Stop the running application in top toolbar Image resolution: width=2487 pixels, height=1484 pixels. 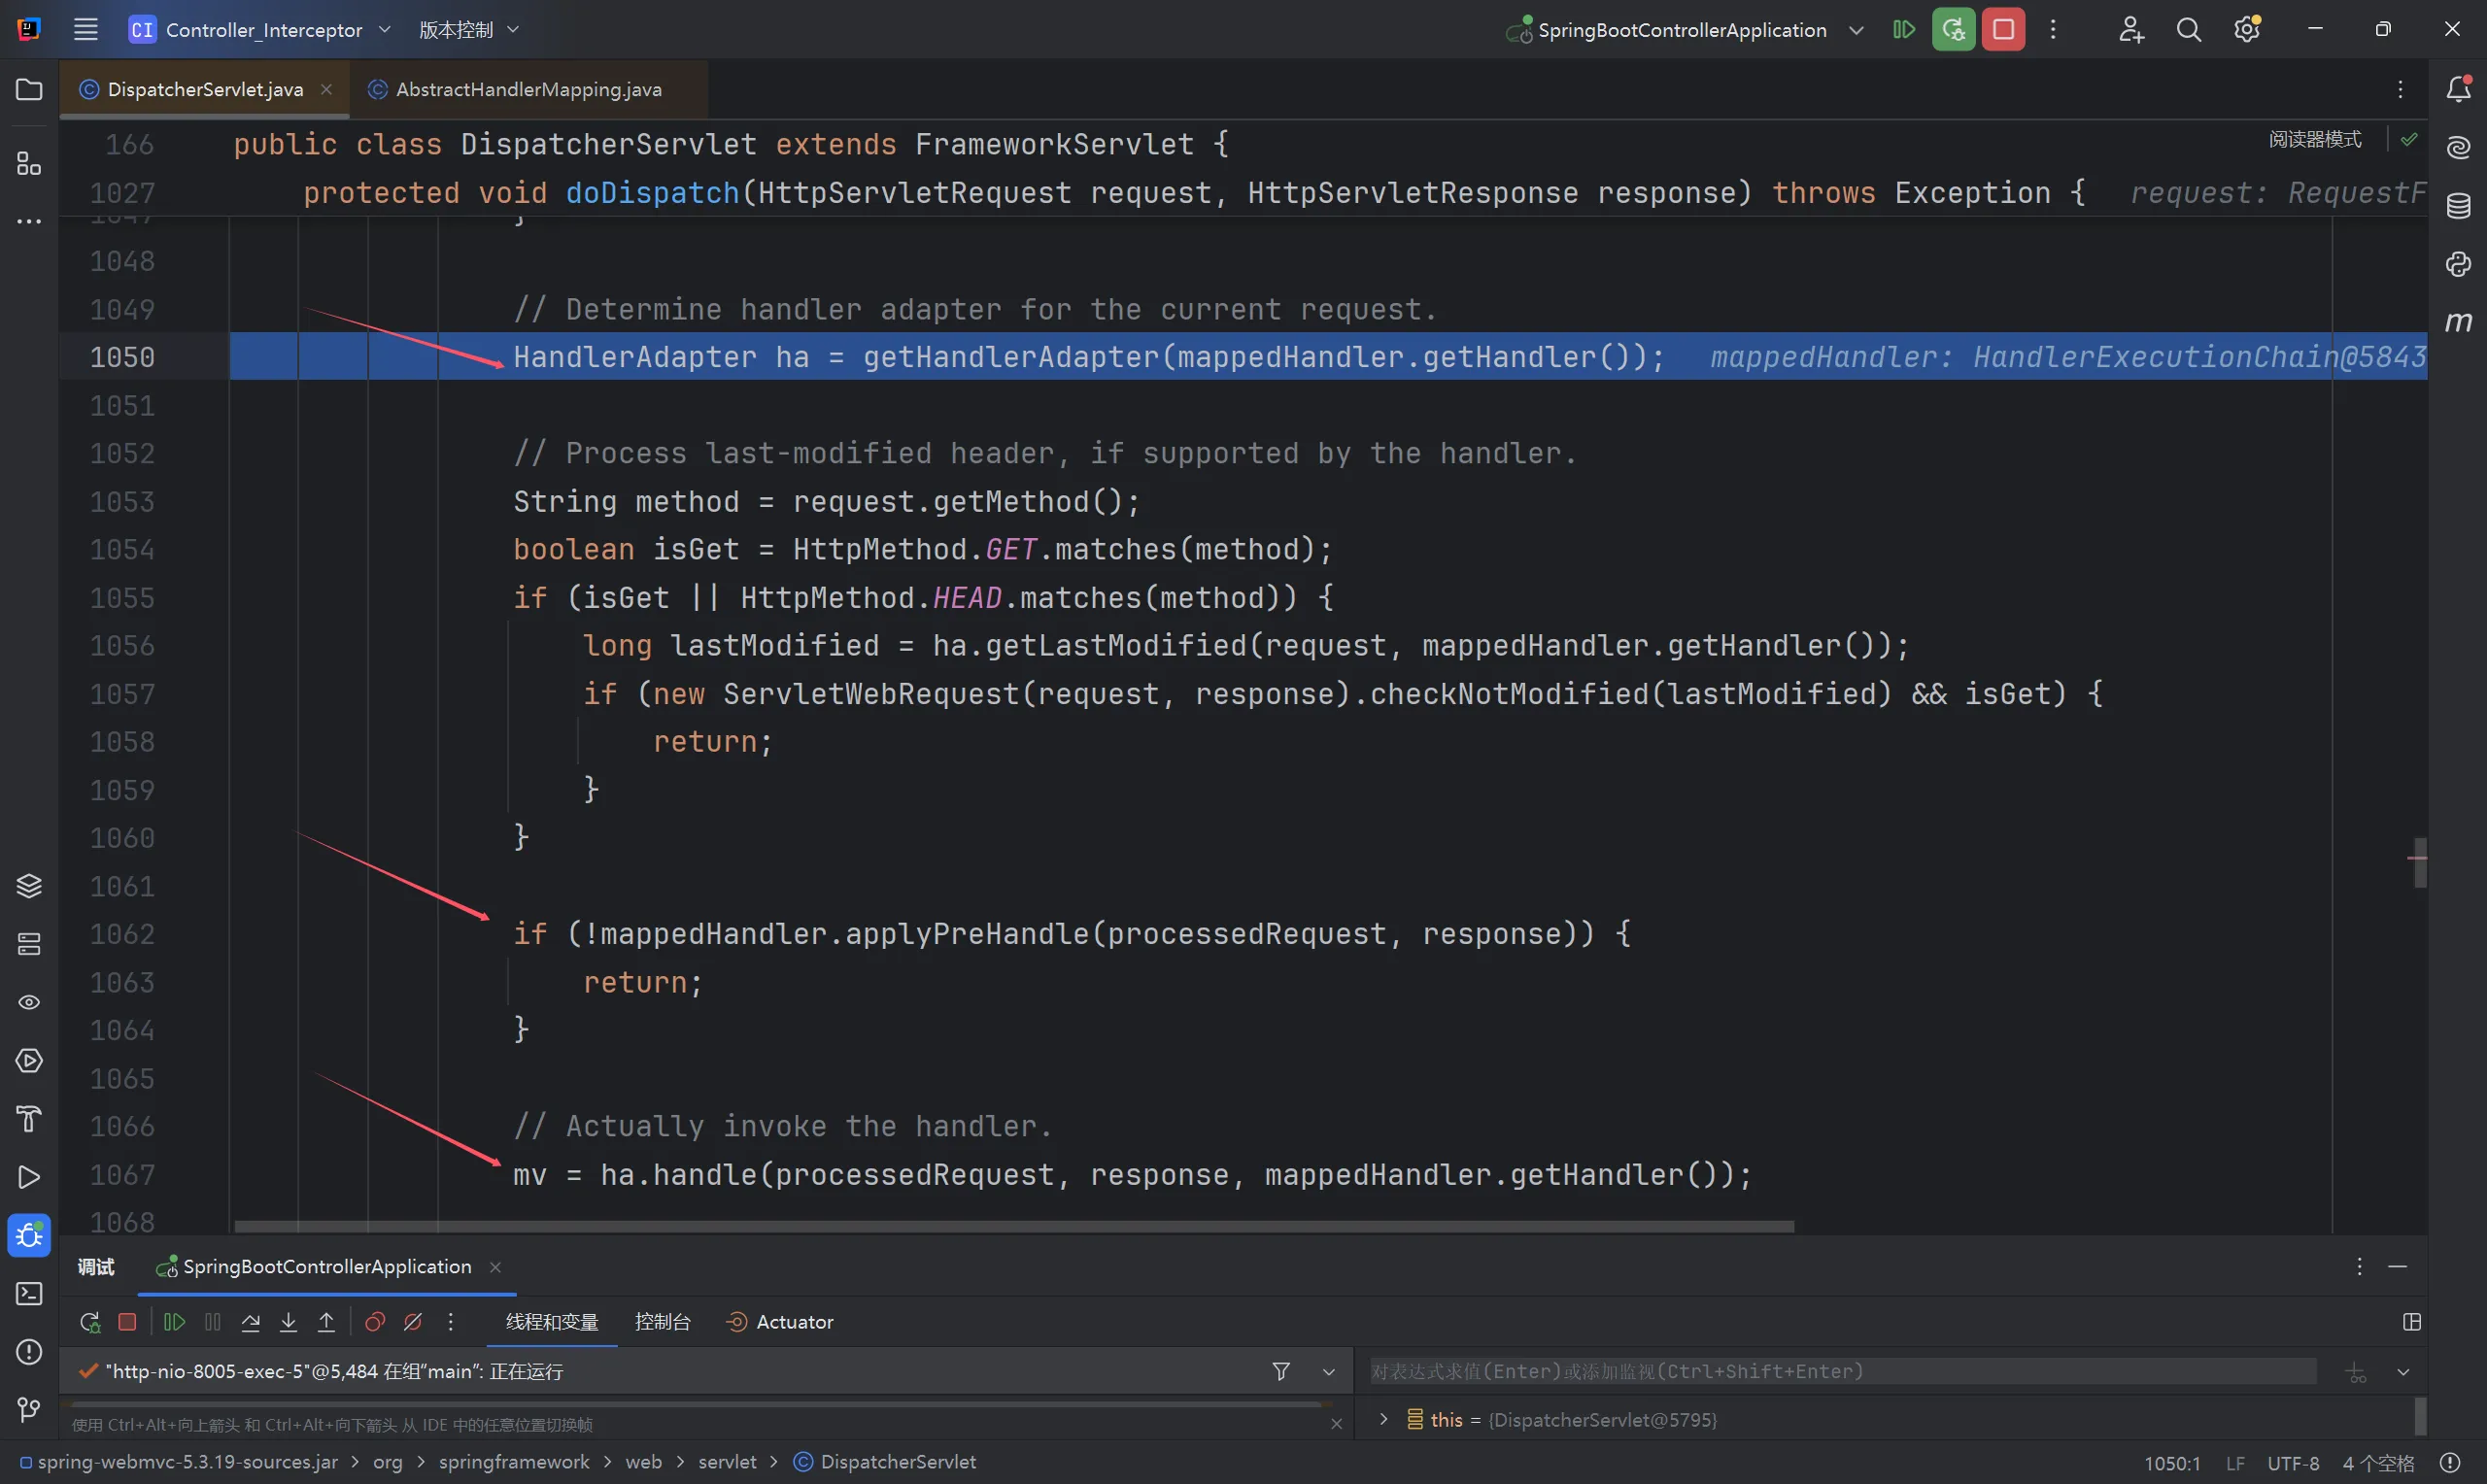pos(2003,29)
